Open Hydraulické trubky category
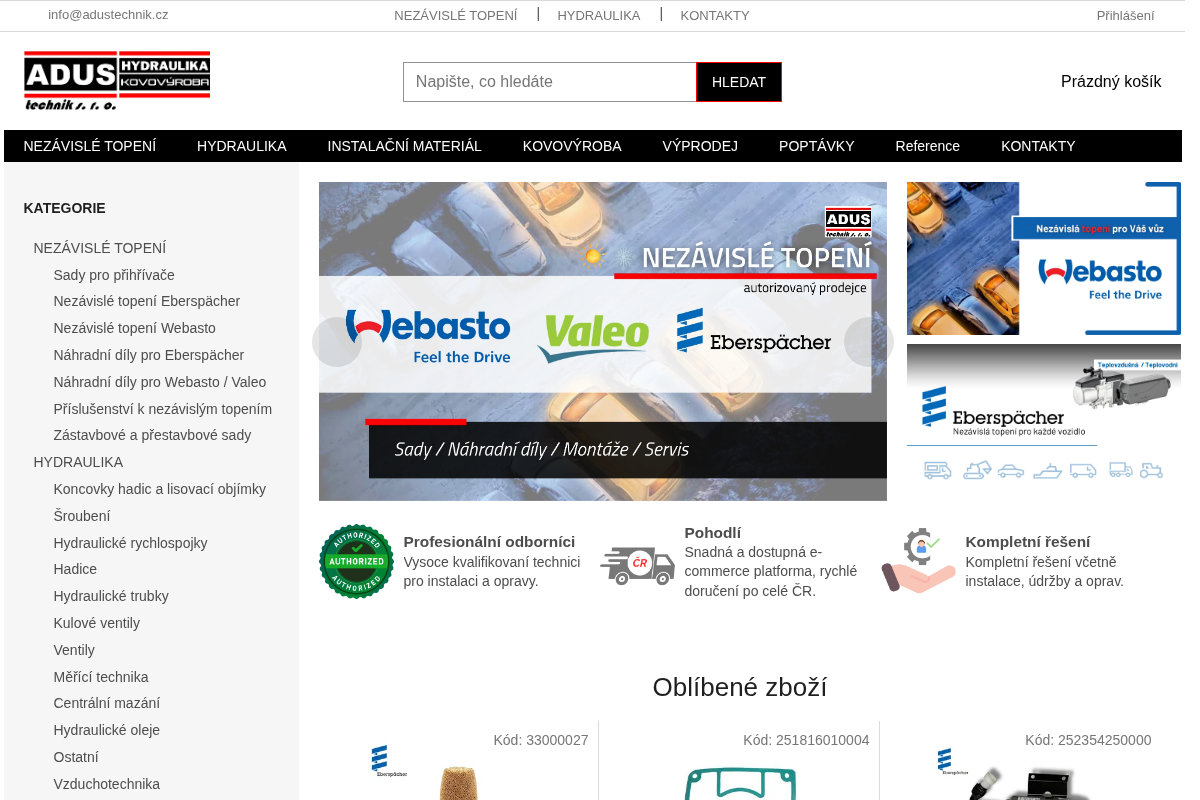1200x800 pixels. (111, 596)
